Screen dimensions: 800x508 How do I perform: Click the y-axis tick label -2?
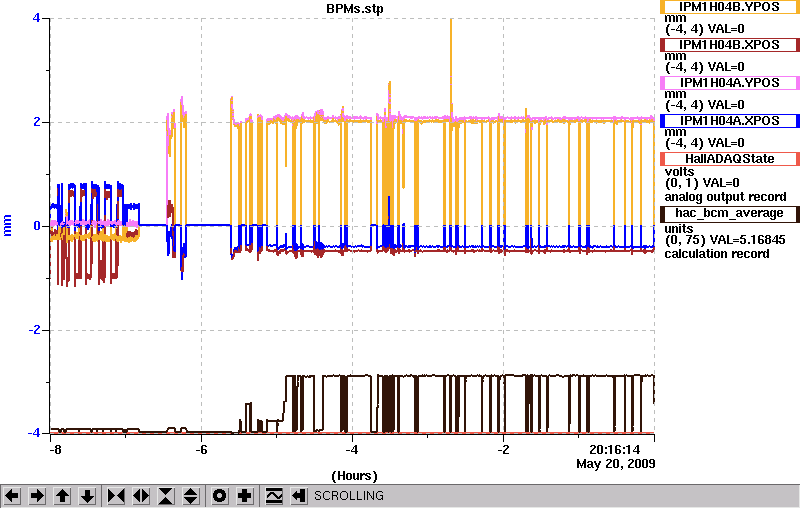click(x=34, y=330)
